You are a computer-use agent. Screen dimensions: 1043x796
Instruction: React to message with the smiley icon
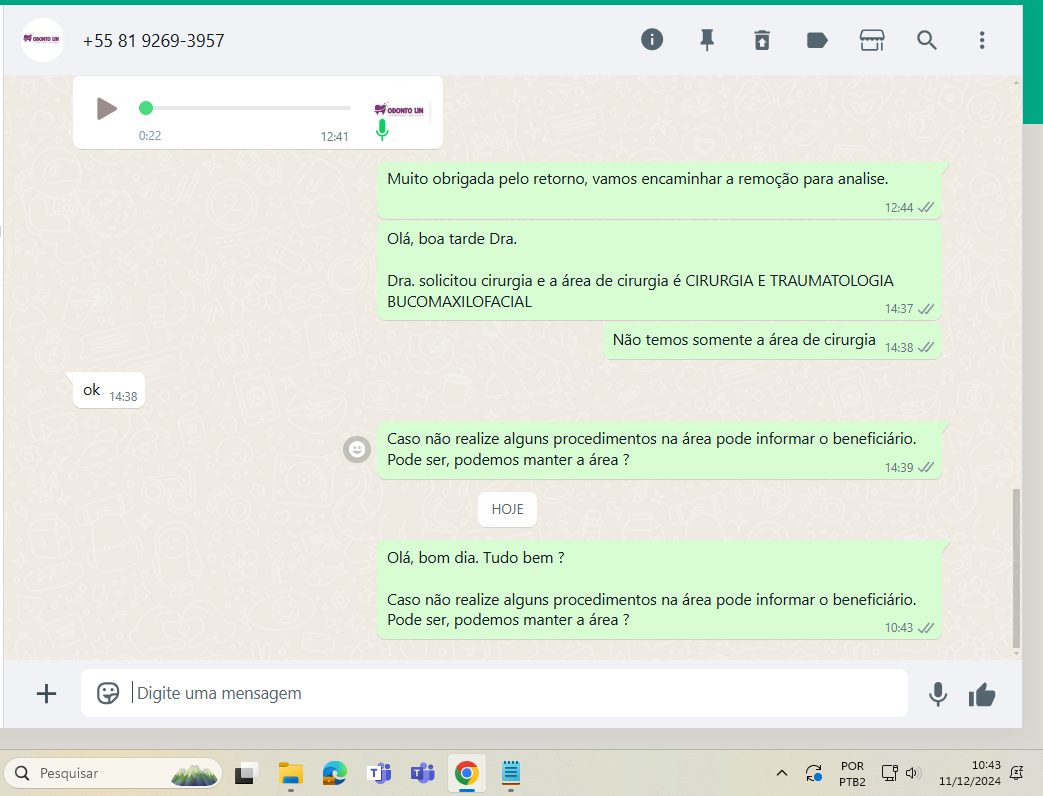356,450
